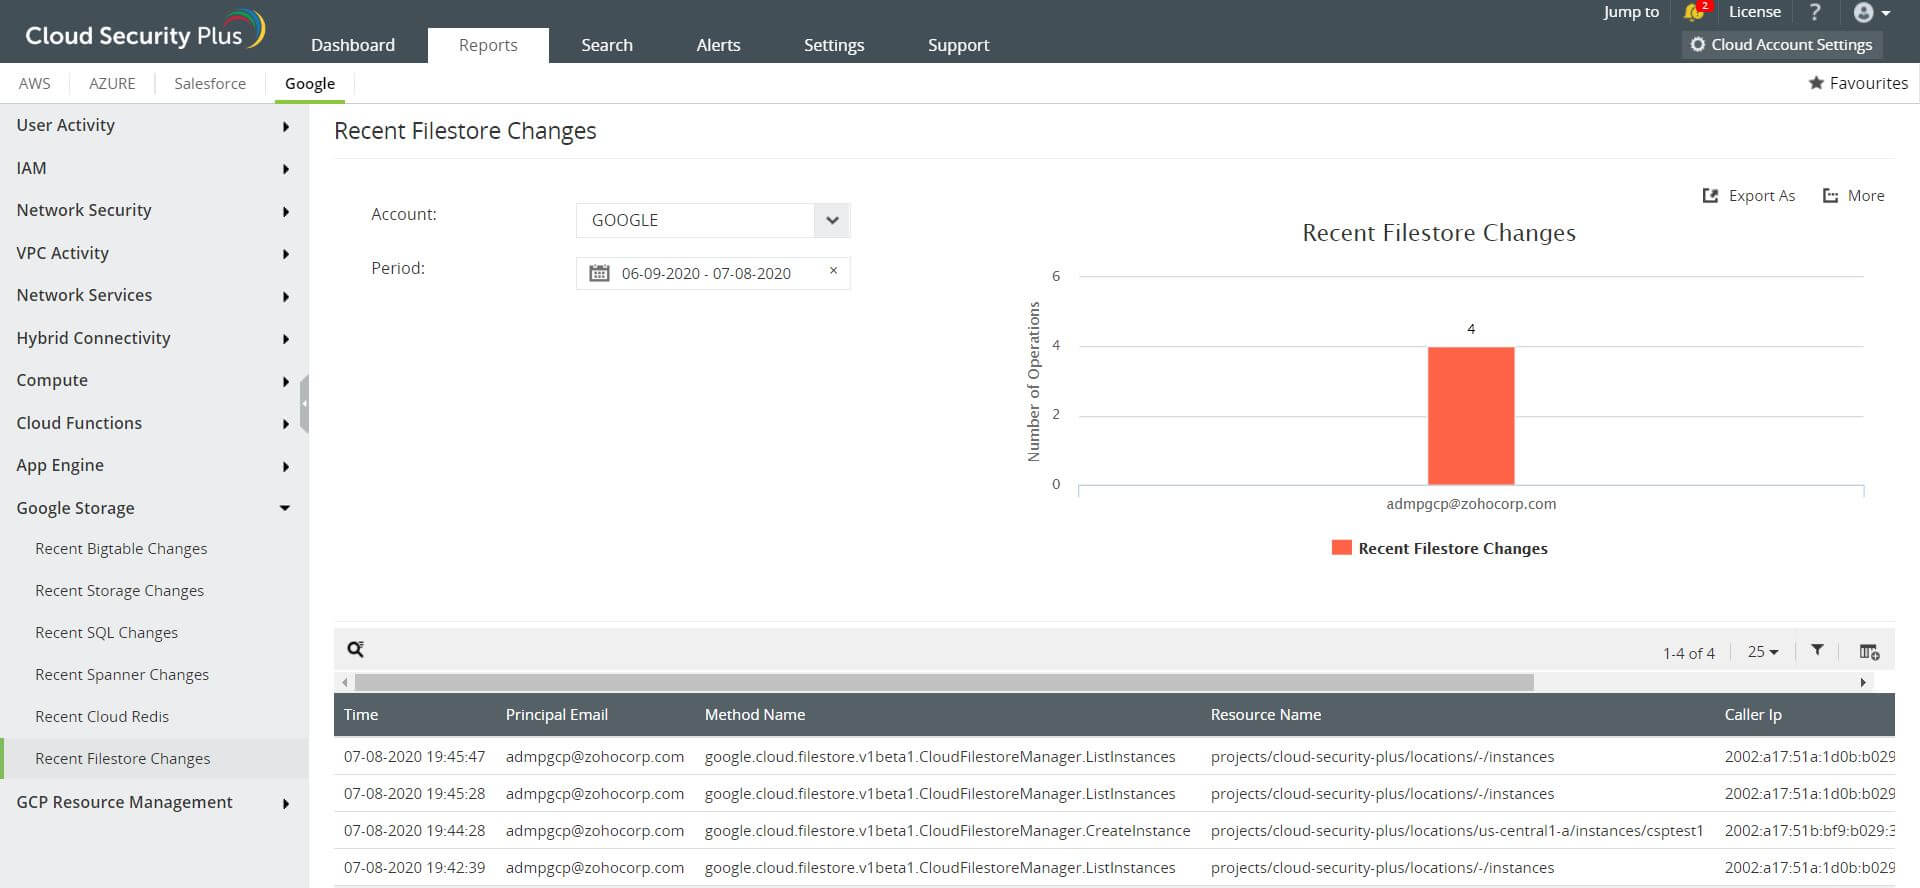Click the CreateInstance method name cell
Screen dimensions: 1920x888
coord(948,831)
